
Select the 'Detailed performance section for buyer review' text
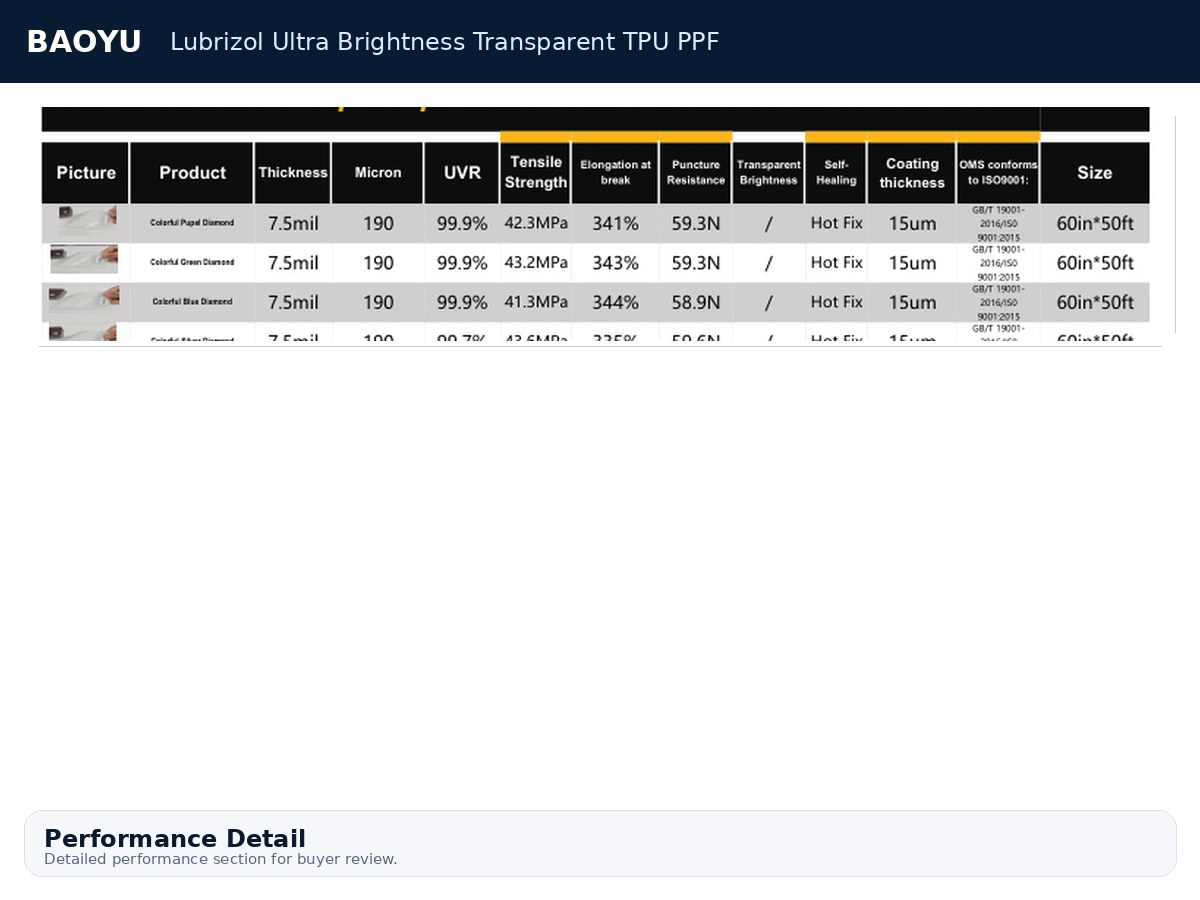point(221,859)
